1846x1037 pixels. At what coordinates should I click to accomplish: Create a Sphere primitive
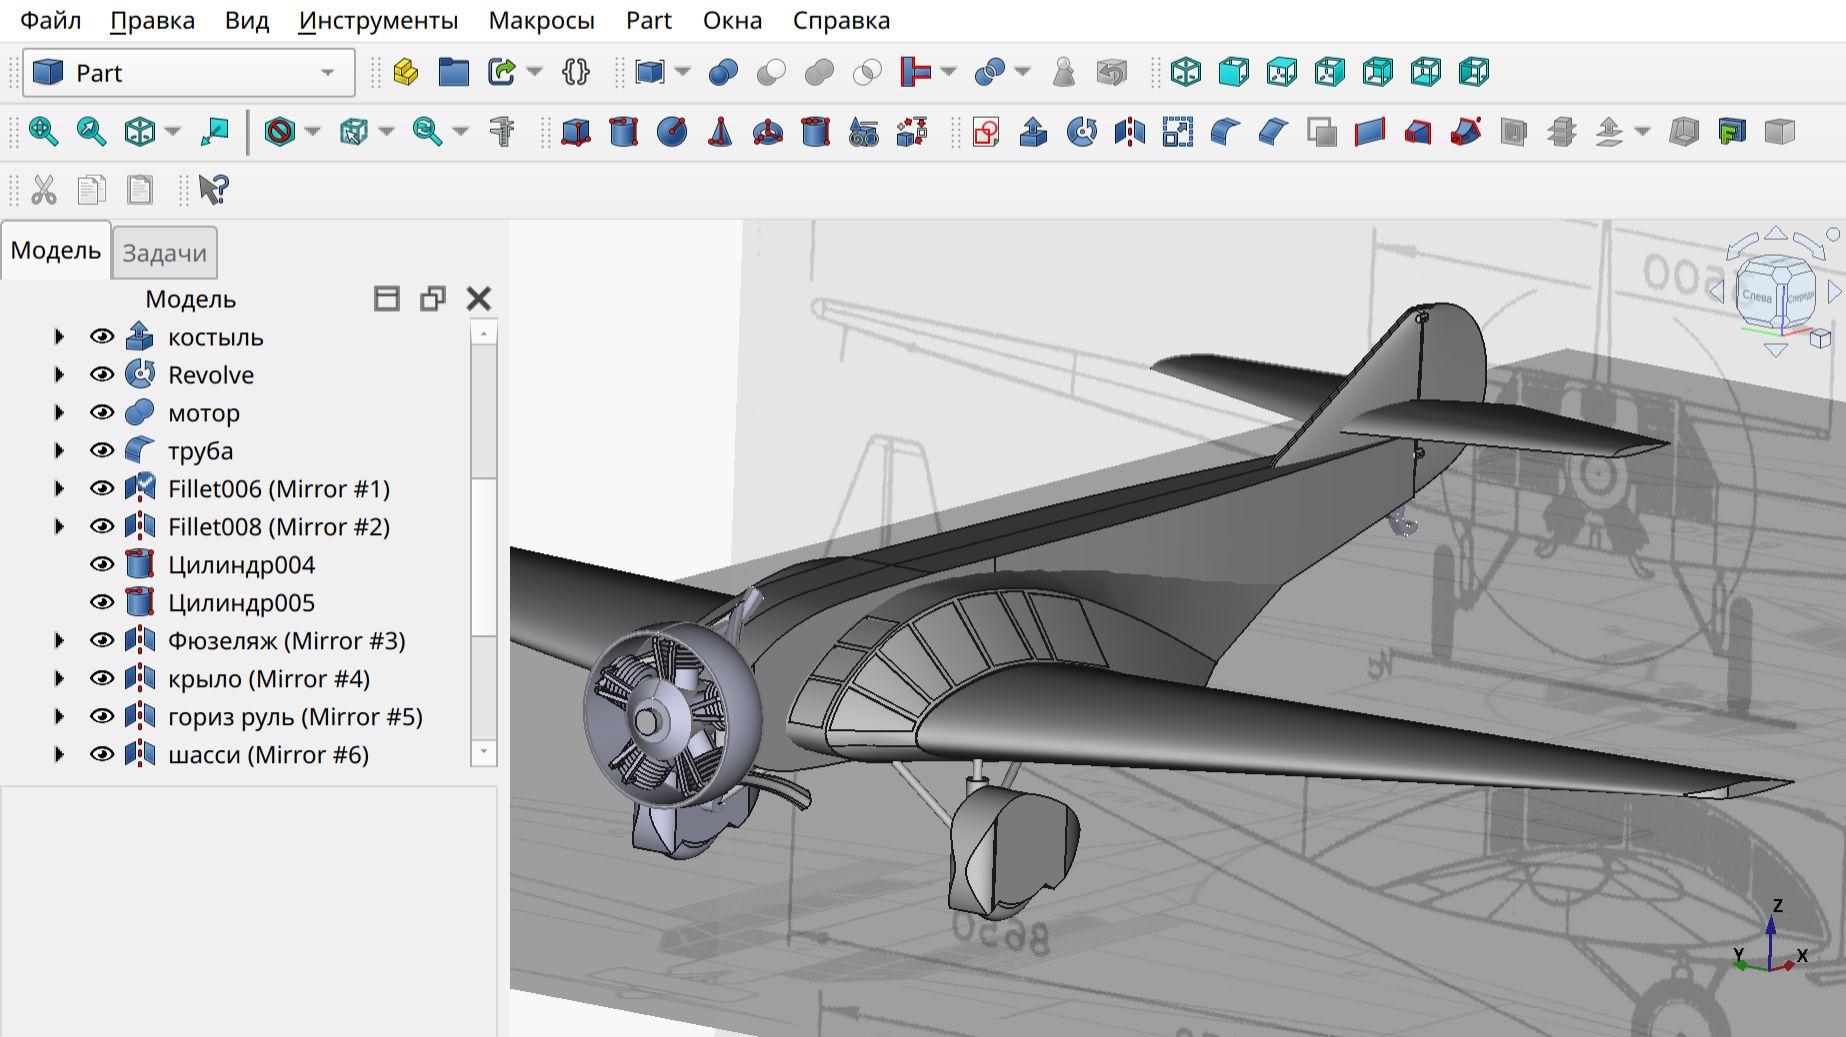(x=672, y=131)
